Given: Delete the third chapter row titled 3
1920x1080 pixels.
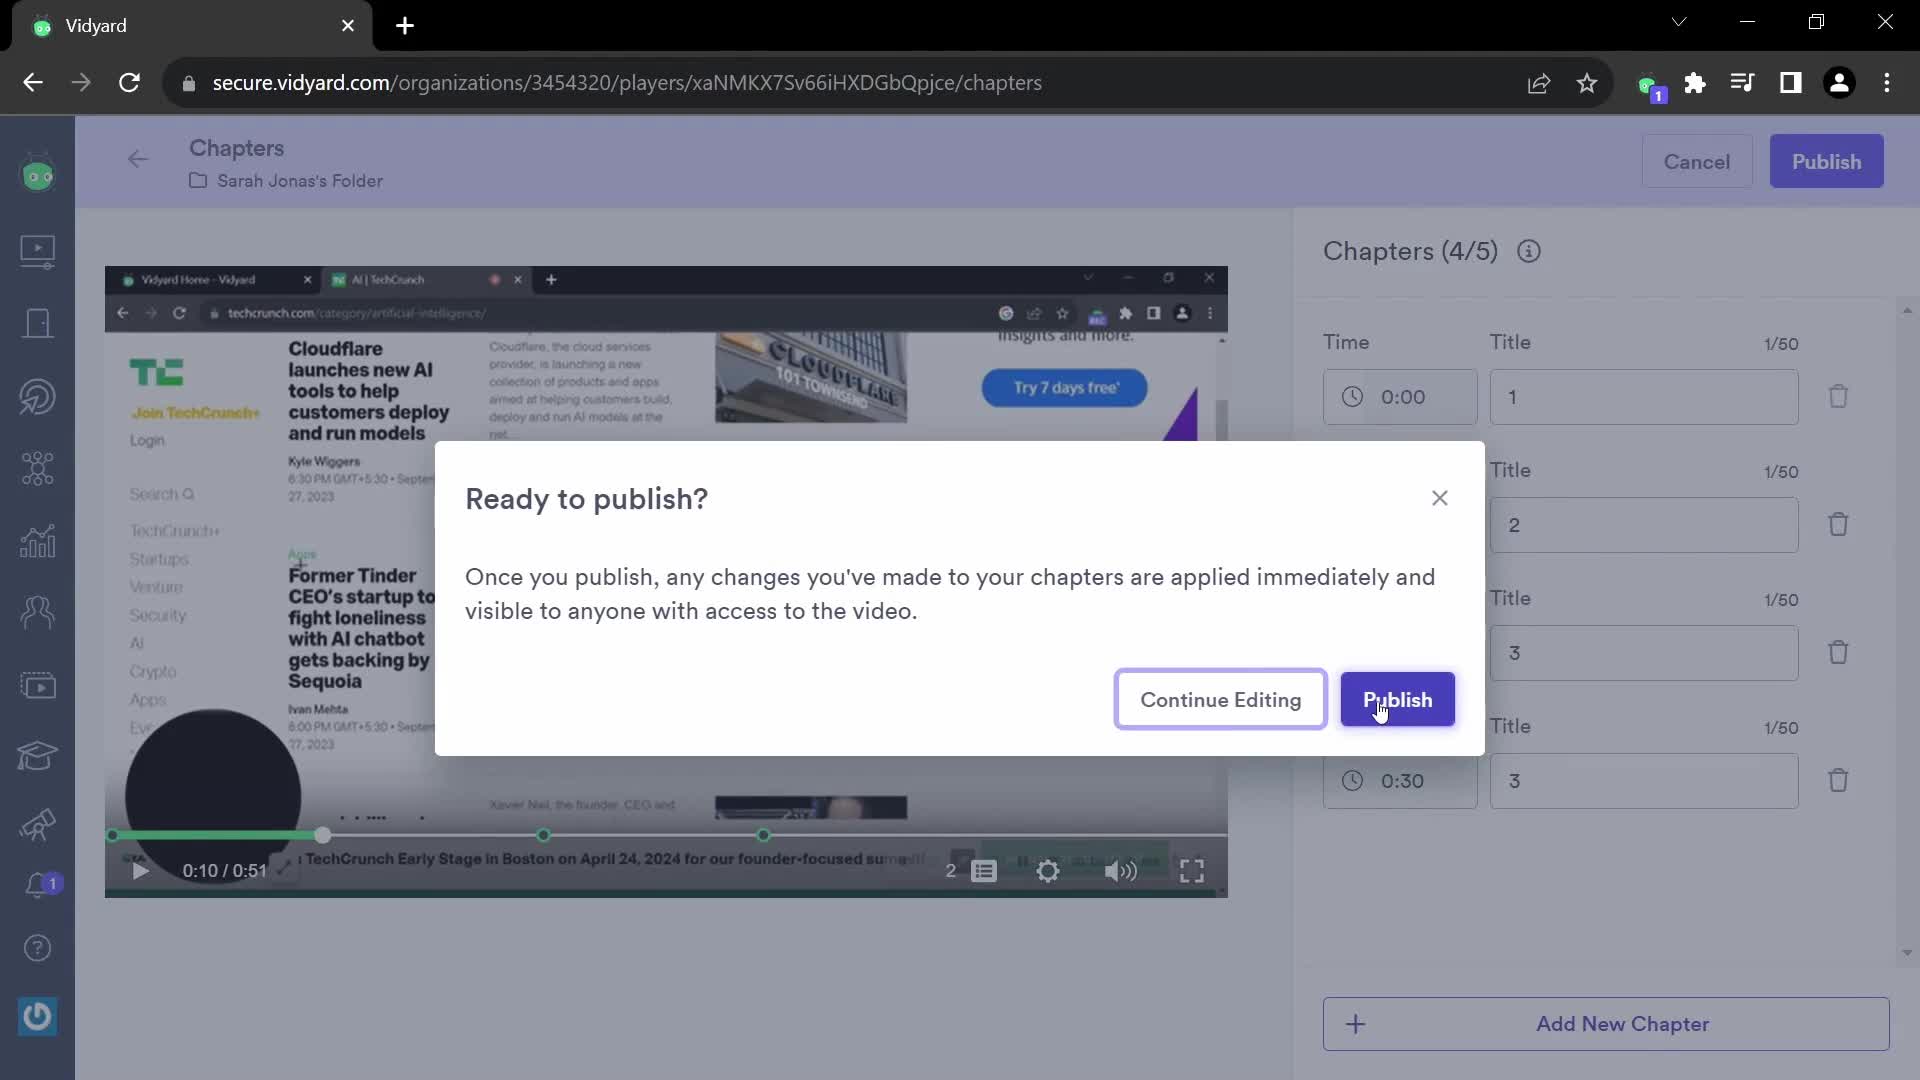Looking at the screenshot, I should (1838, 653).
